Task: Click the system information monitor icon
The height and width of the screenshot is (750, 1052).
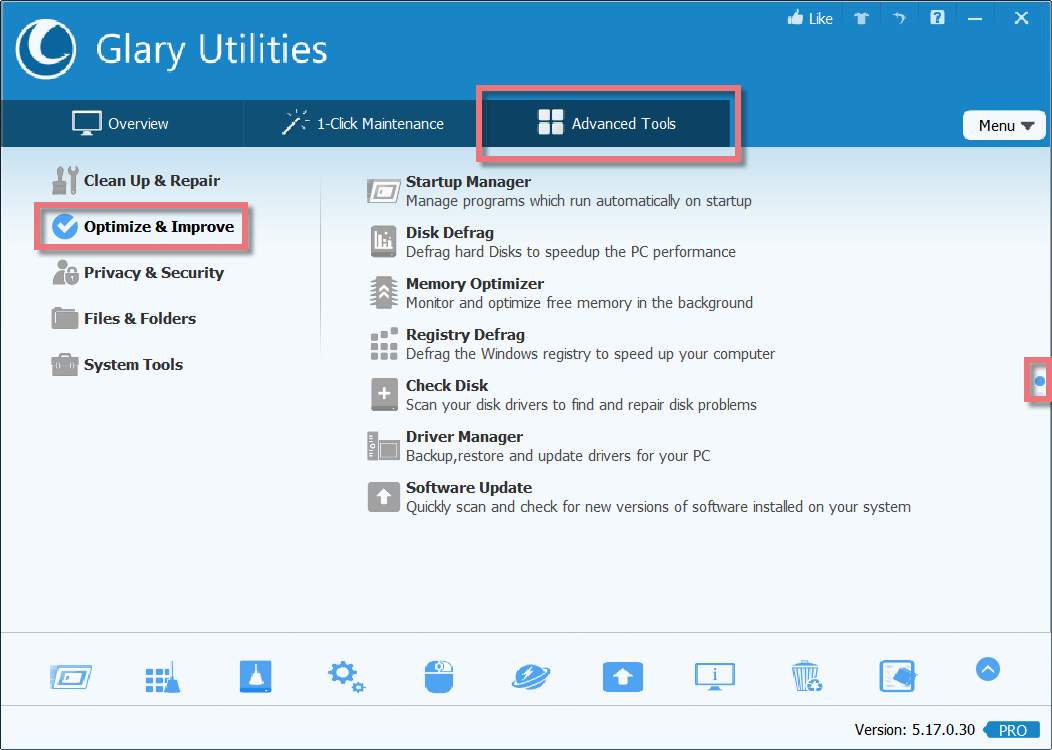Action: point(715,677)
